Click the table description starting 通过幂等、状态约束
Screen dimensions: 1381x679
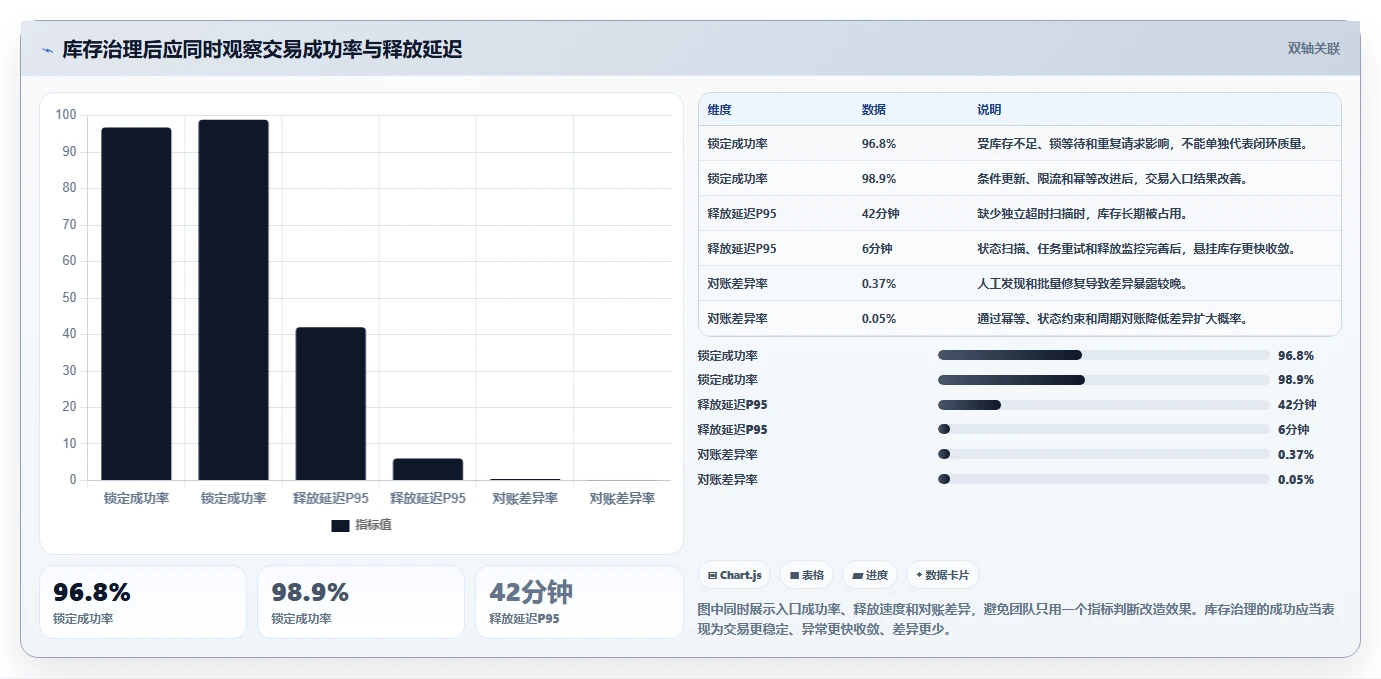1113,319
